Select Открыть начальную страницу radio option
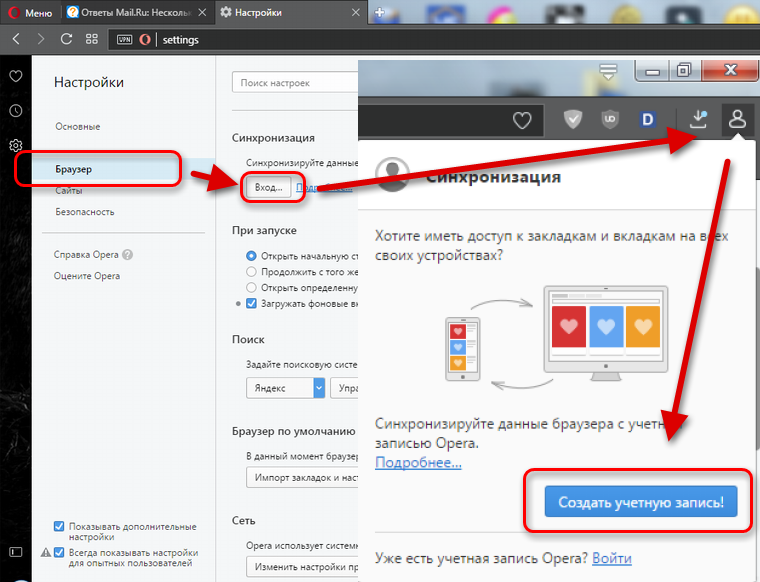This screenshot has height=582, width=760. pos(251,255)
